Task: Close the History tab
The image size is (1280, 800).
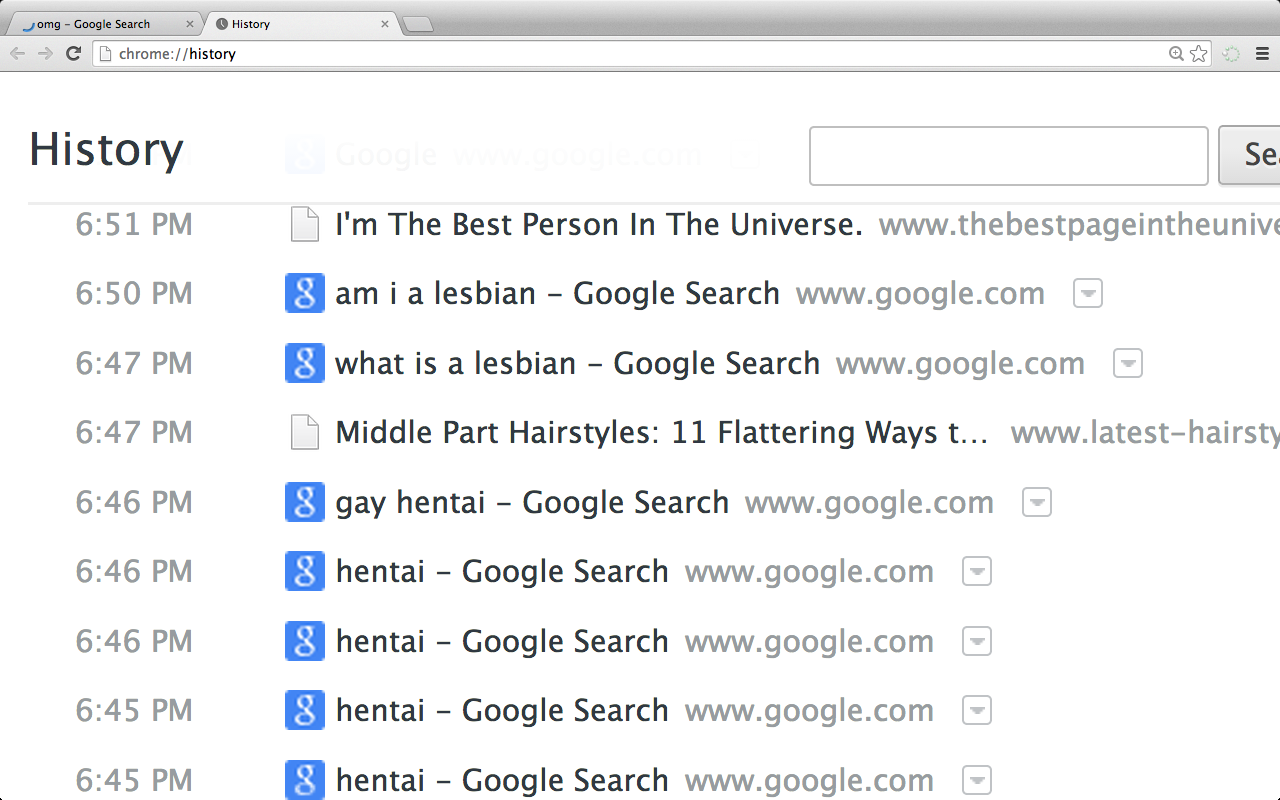Action: [385, 24]
